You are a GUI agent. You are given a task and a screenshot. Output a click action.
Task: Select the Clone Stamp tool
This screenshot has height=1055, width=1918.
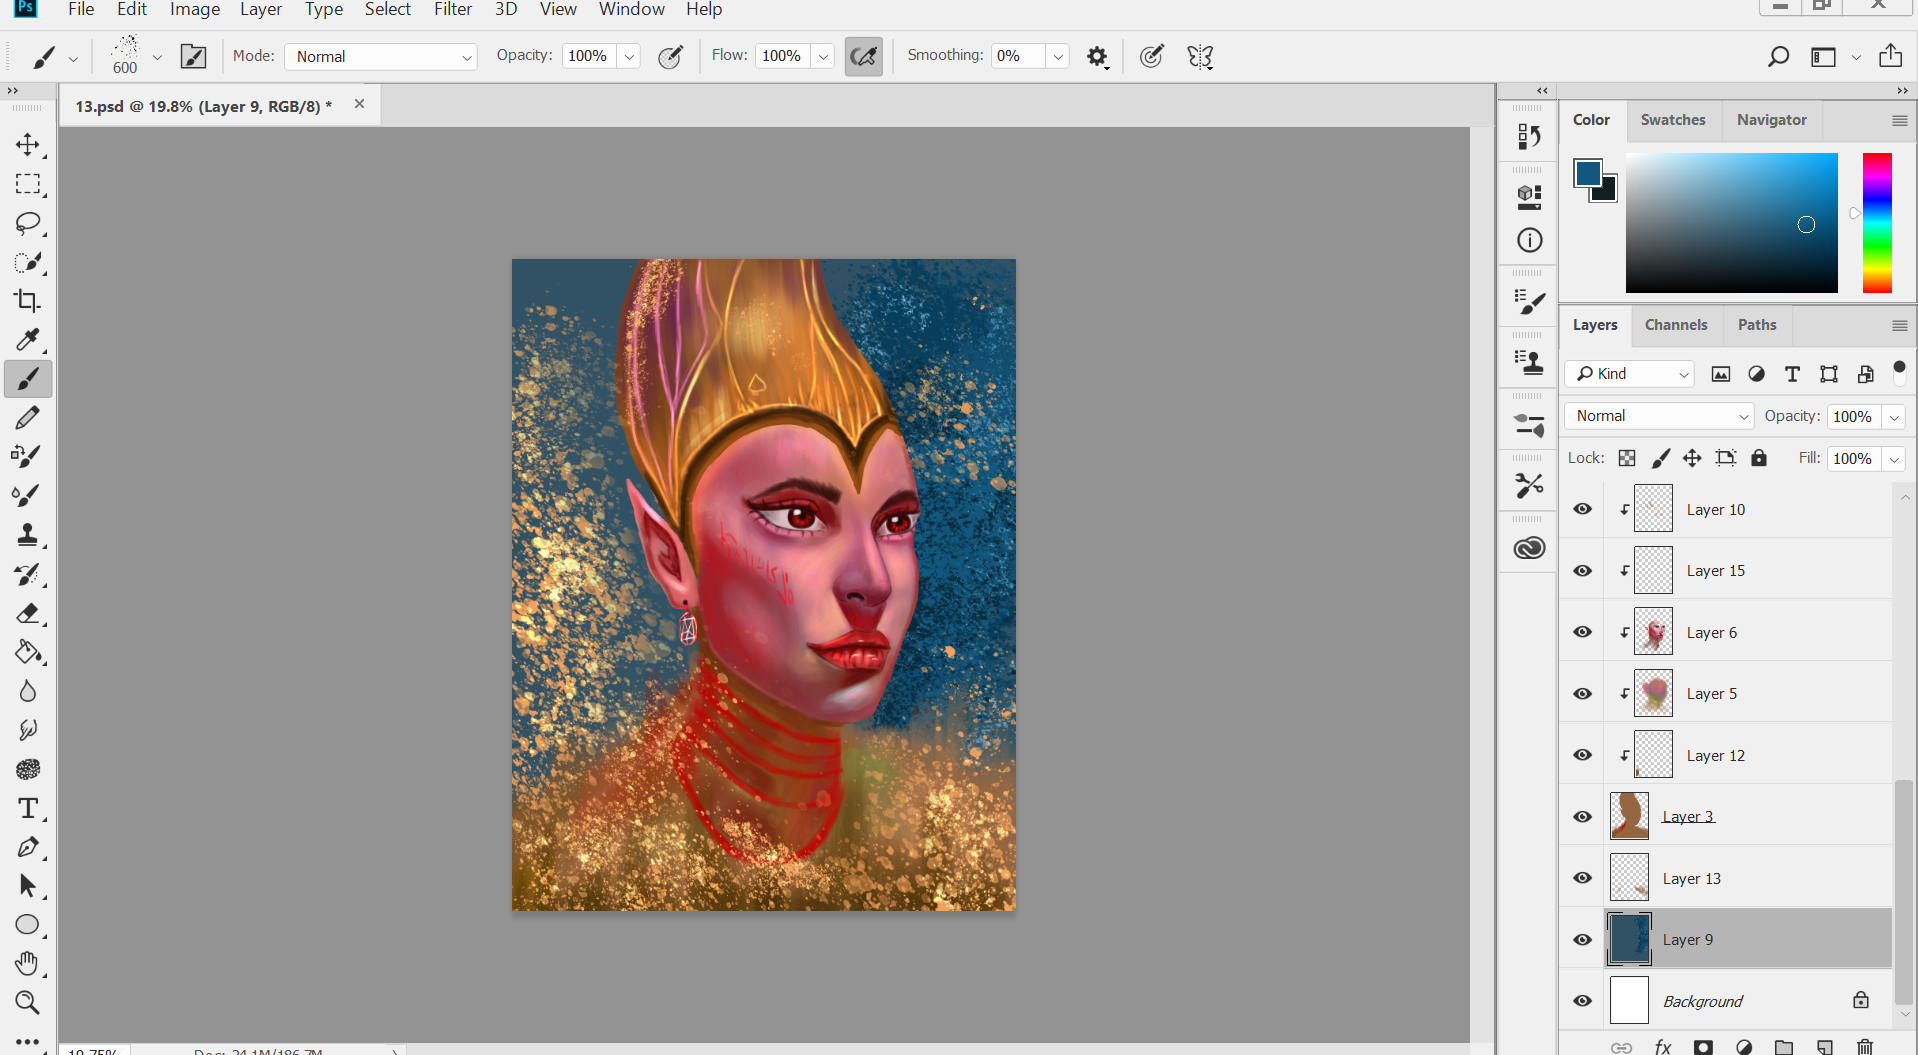(27, 535)
